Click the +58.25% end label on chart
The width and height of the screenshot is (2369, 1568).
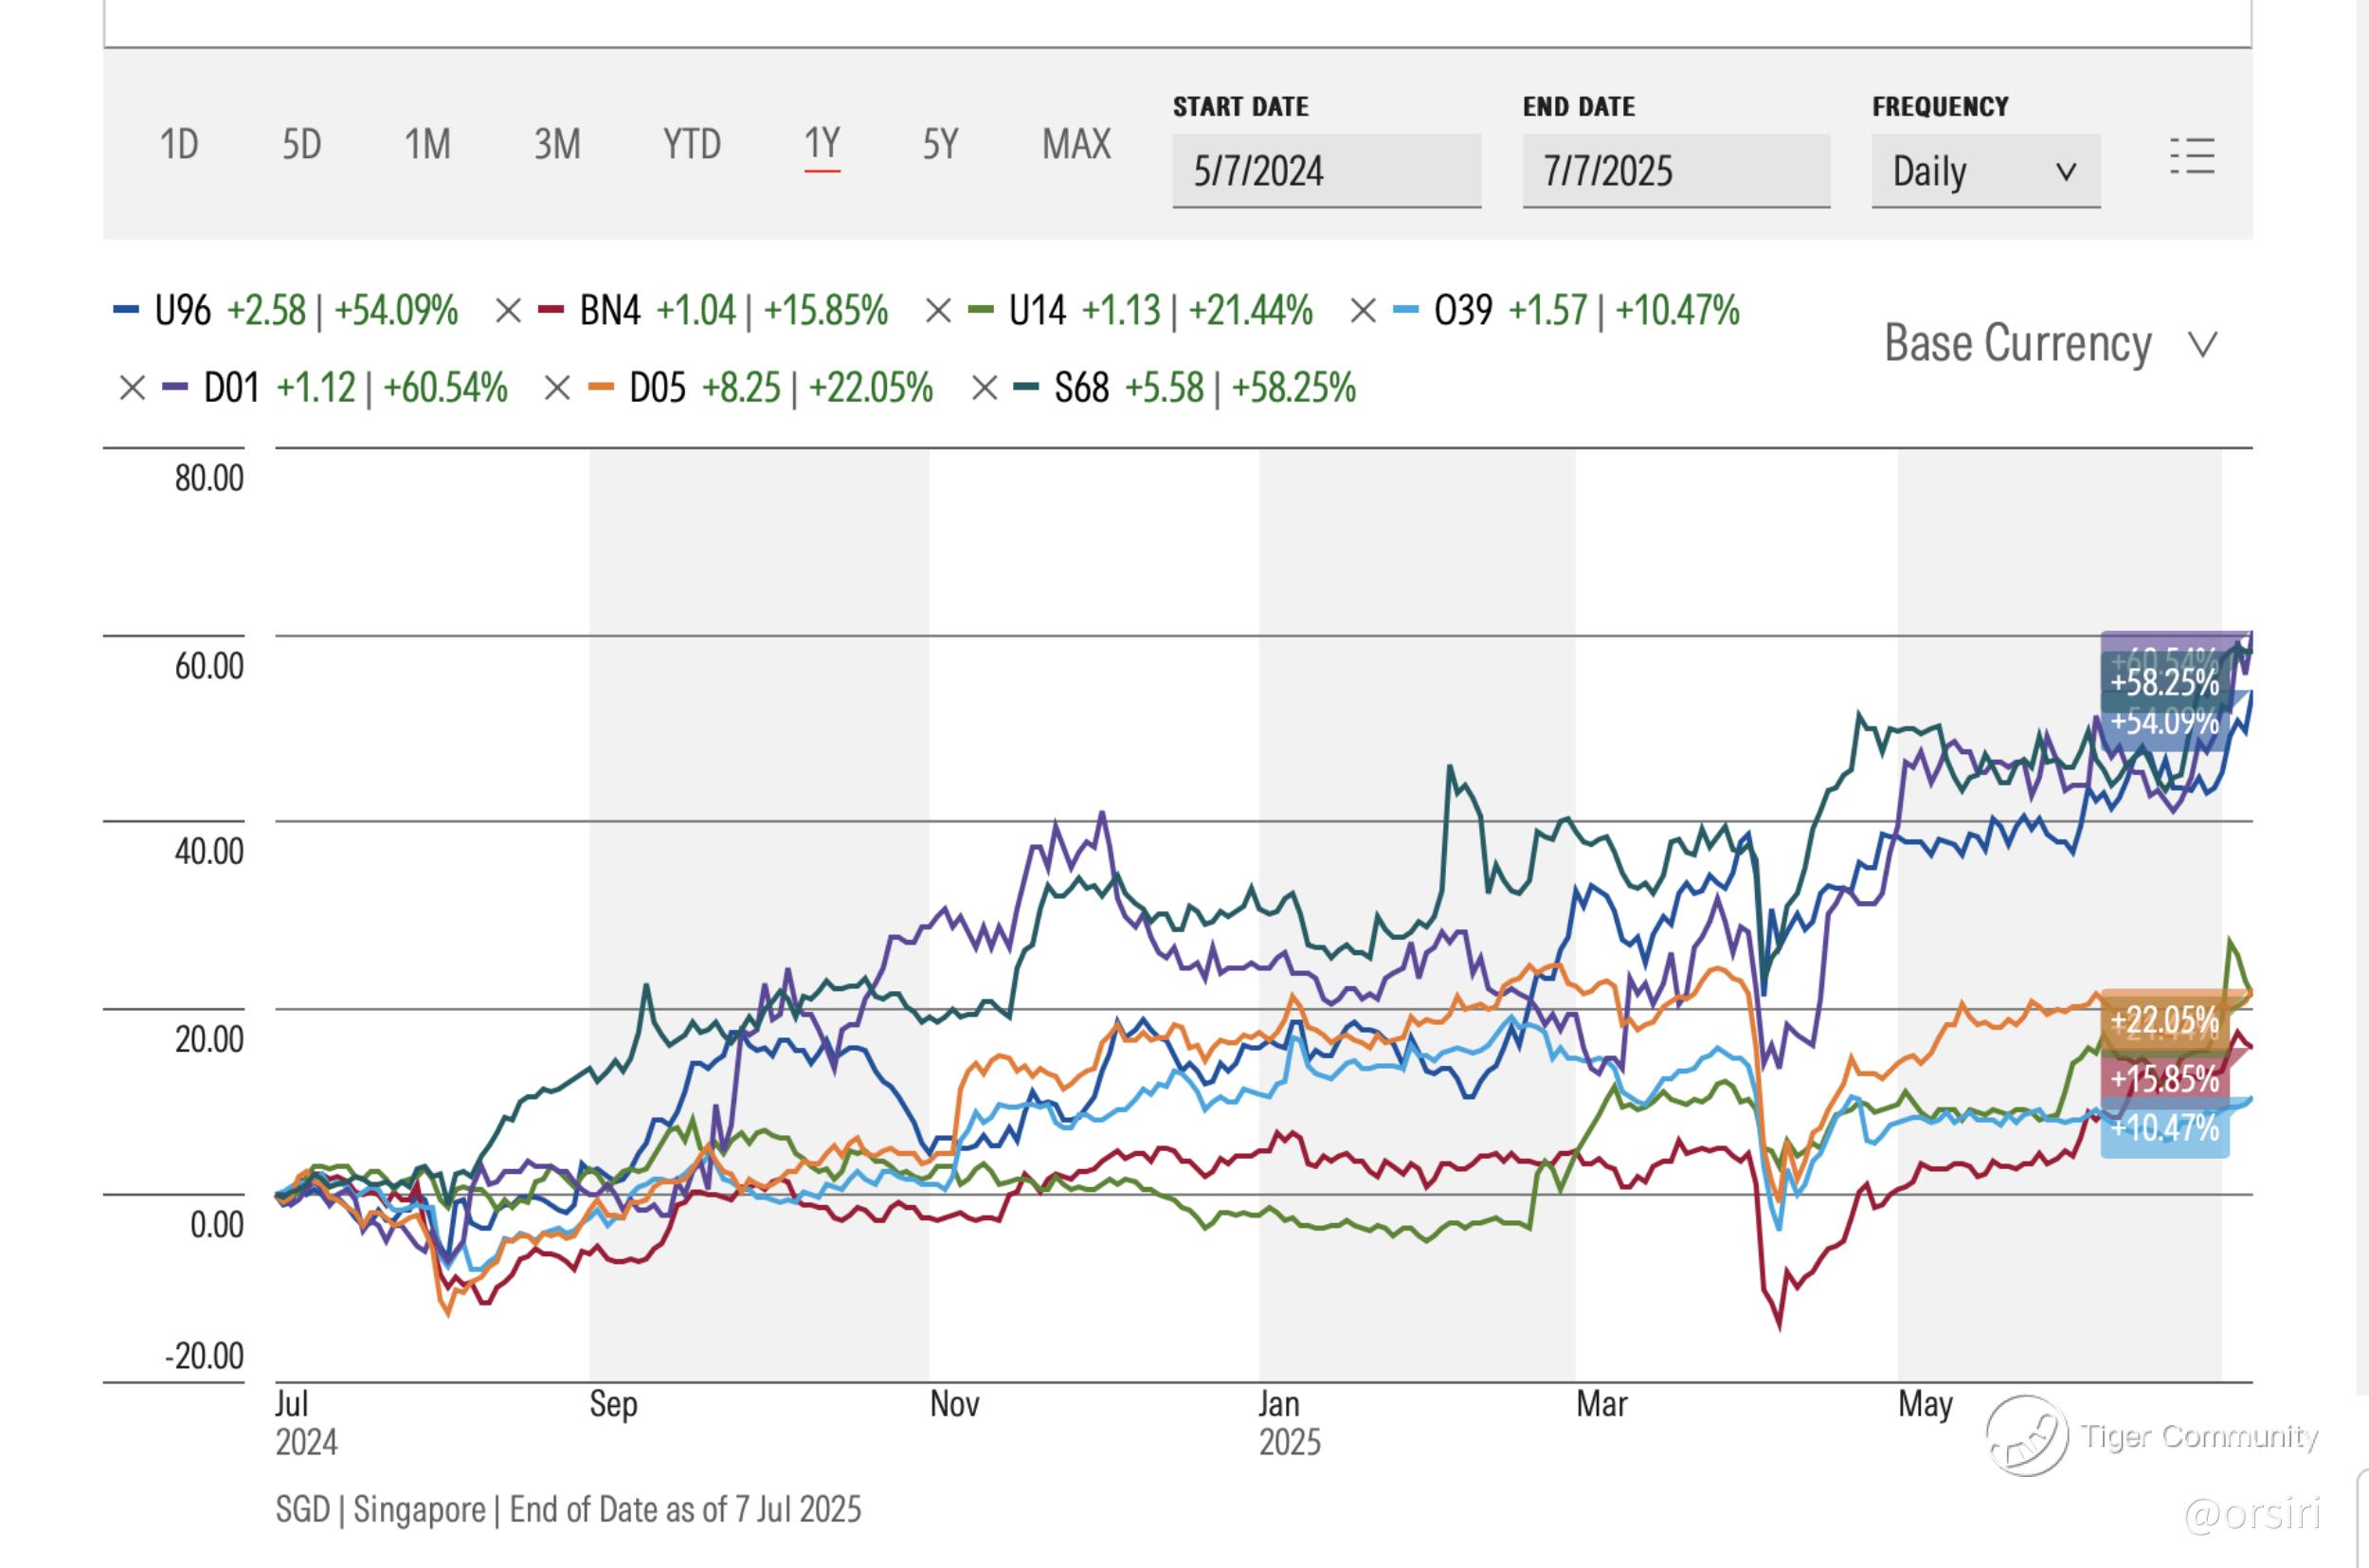[x=2164, y=683]
